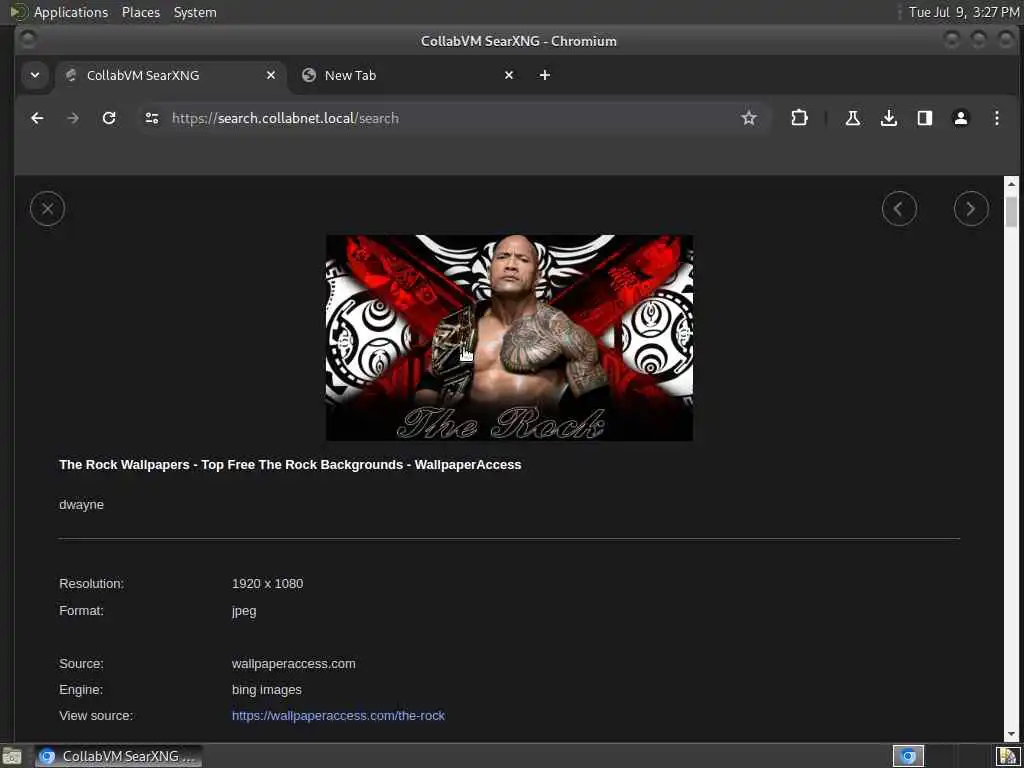Image resolution: width=1024 pixels, height=768 pixels.
Task: Click the Rock Wallpapers title text
Action: point(290,464)
